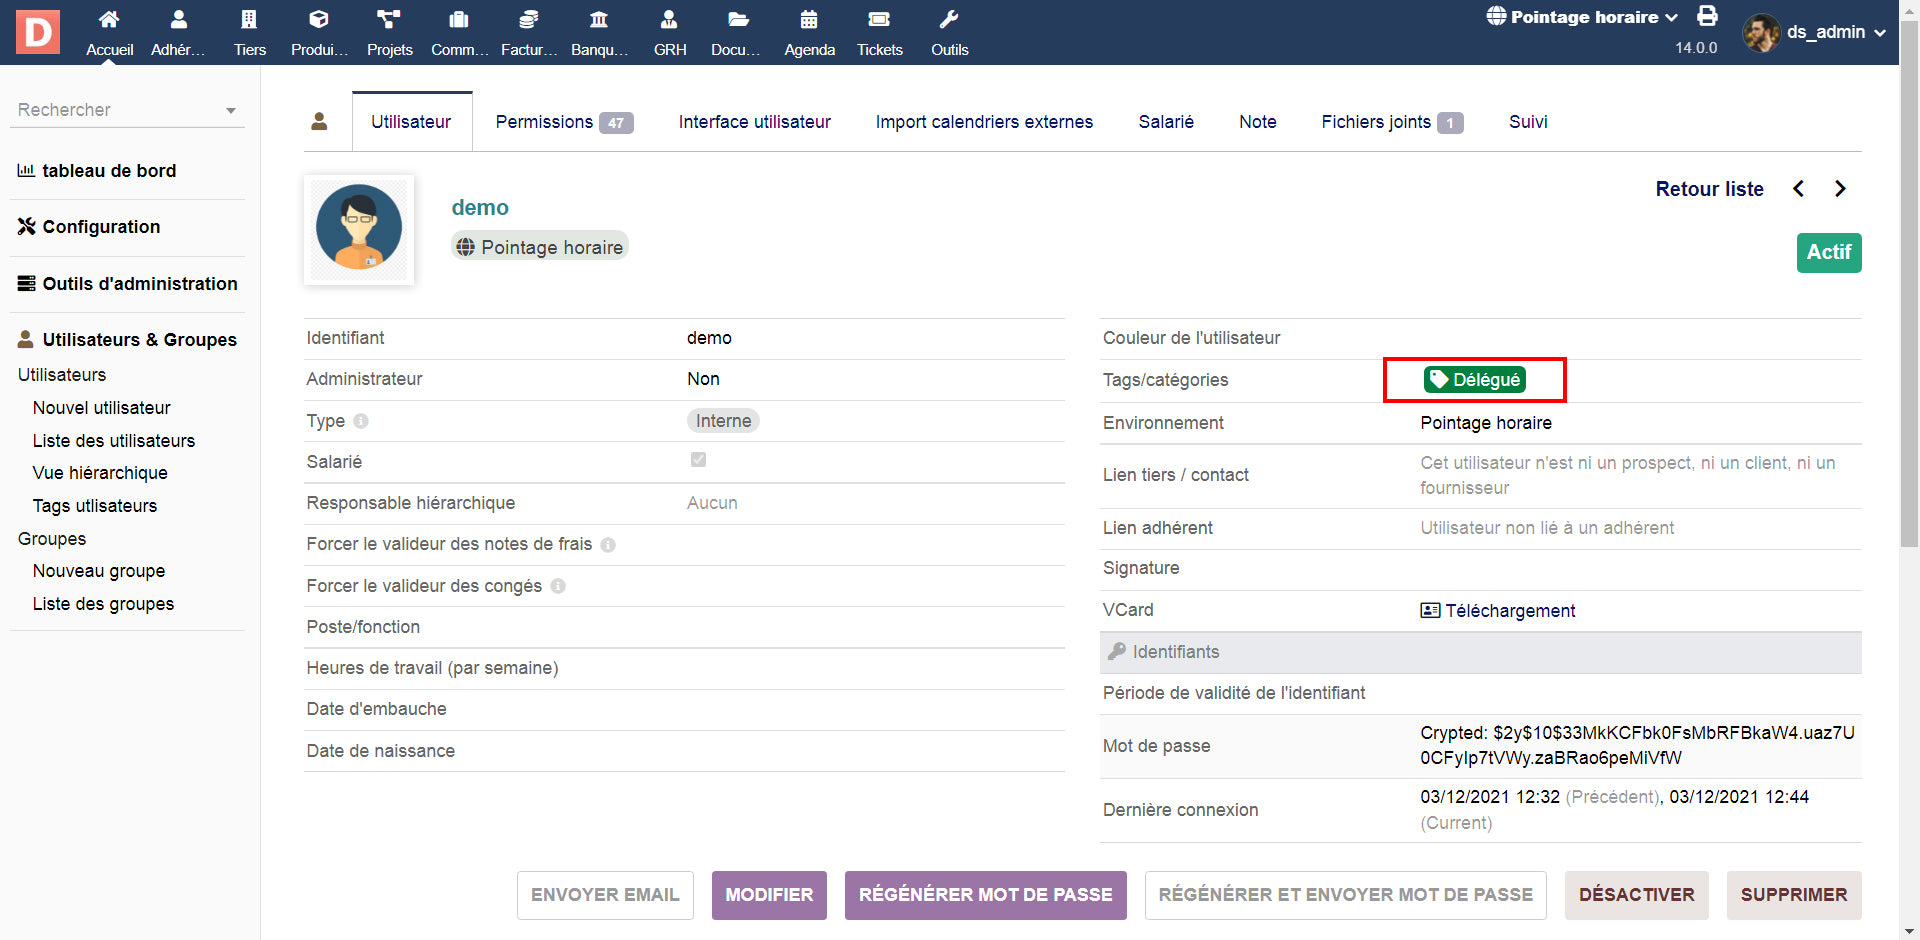The image size is (1920, 940).
Task: Open the Banque module icon
Action: [599, 20]
